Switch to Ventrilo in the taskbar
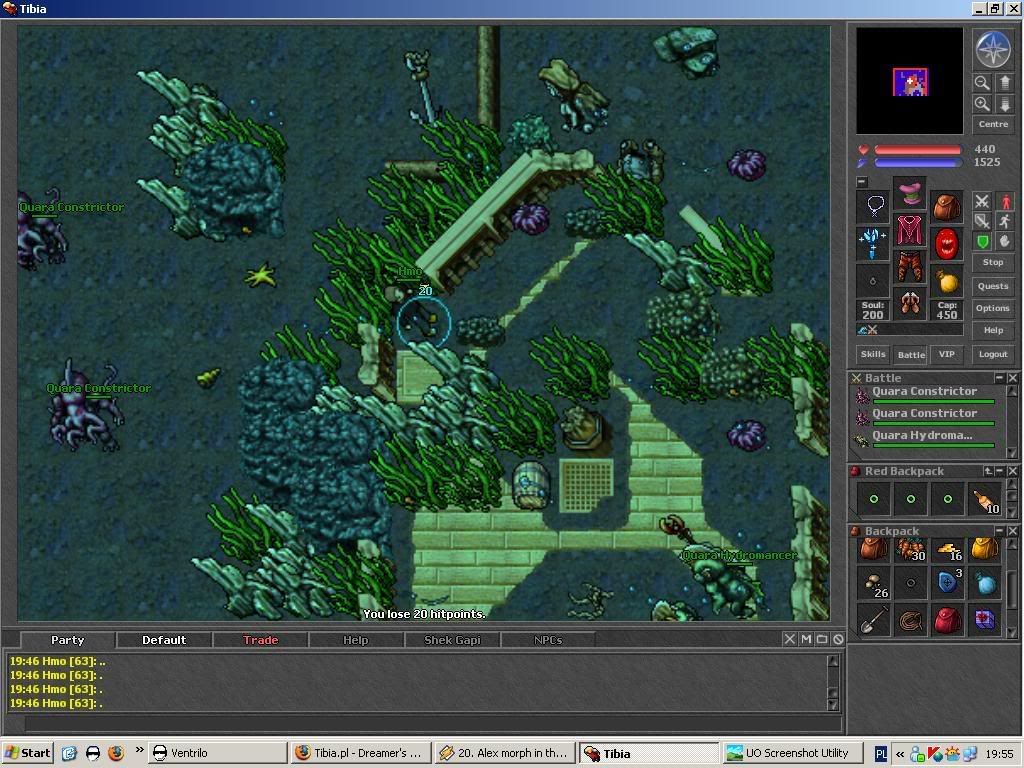Viewport: 1024px width, 768px height. [217, 753]
